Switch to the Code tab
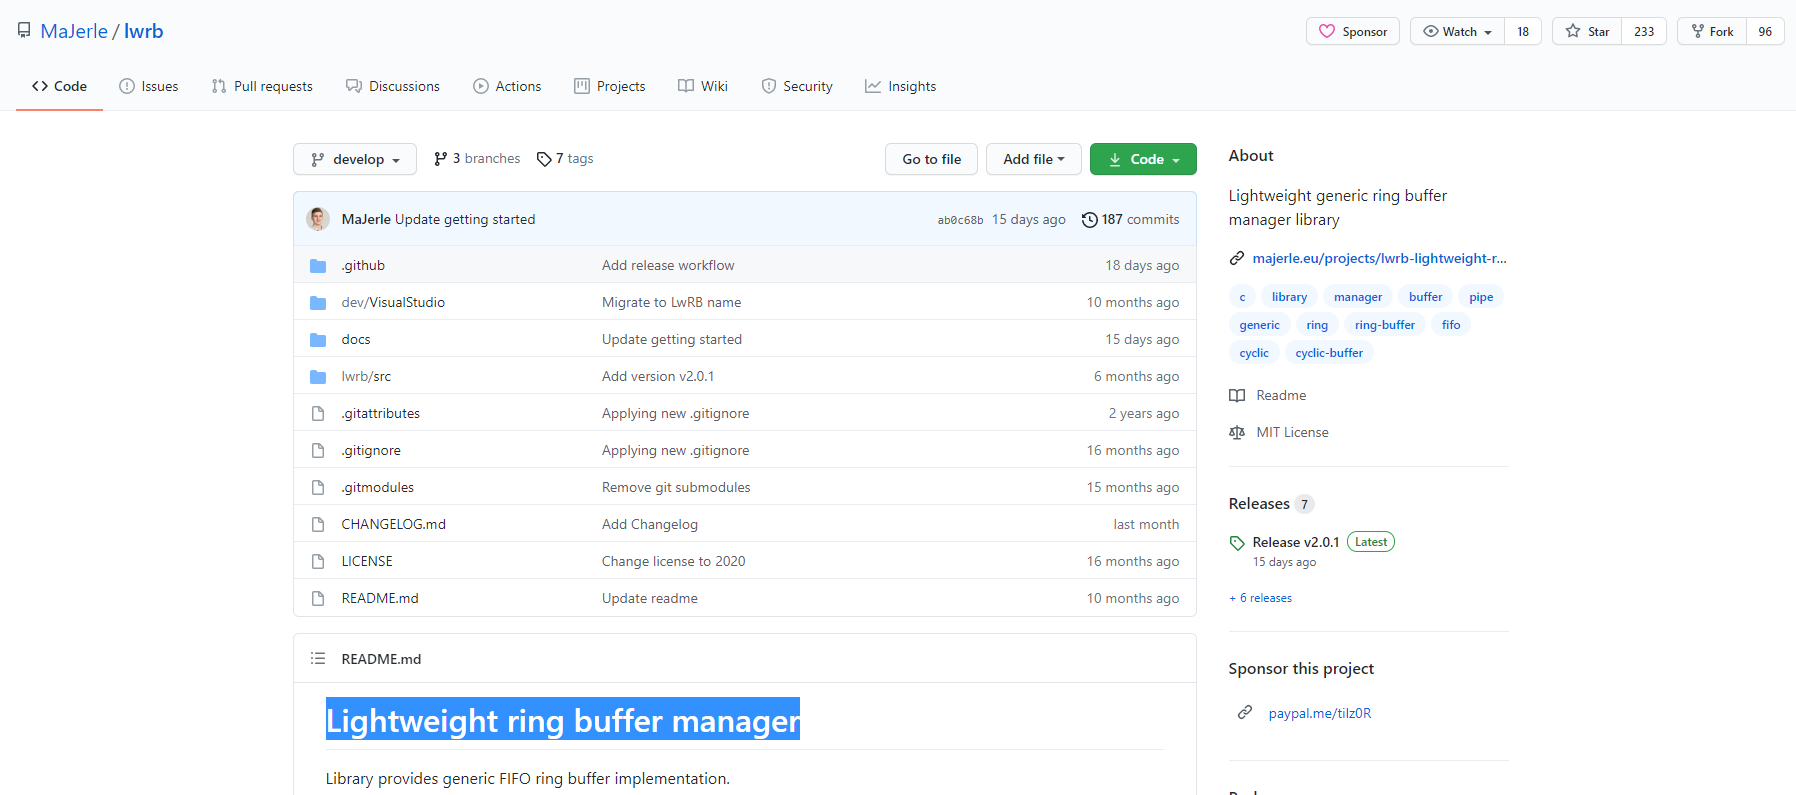This screenshot has width=1796, height=795. (59, 86)
